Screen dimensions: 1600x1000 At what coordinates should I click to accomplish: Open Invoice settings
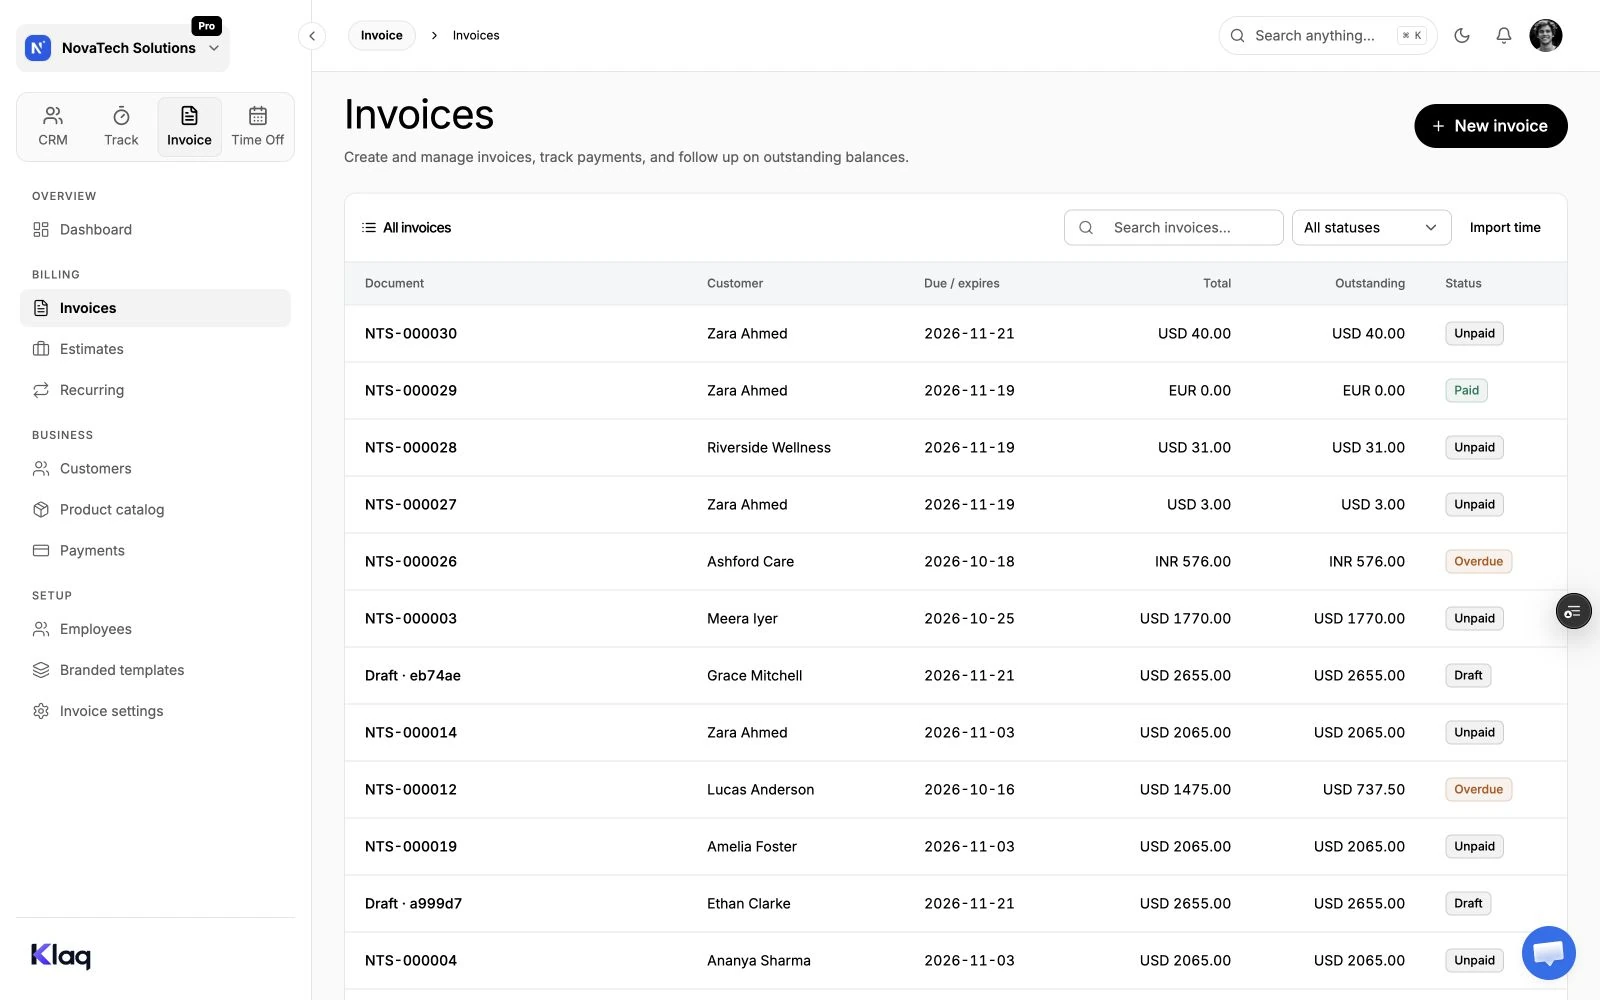click(x=155, y=711)
